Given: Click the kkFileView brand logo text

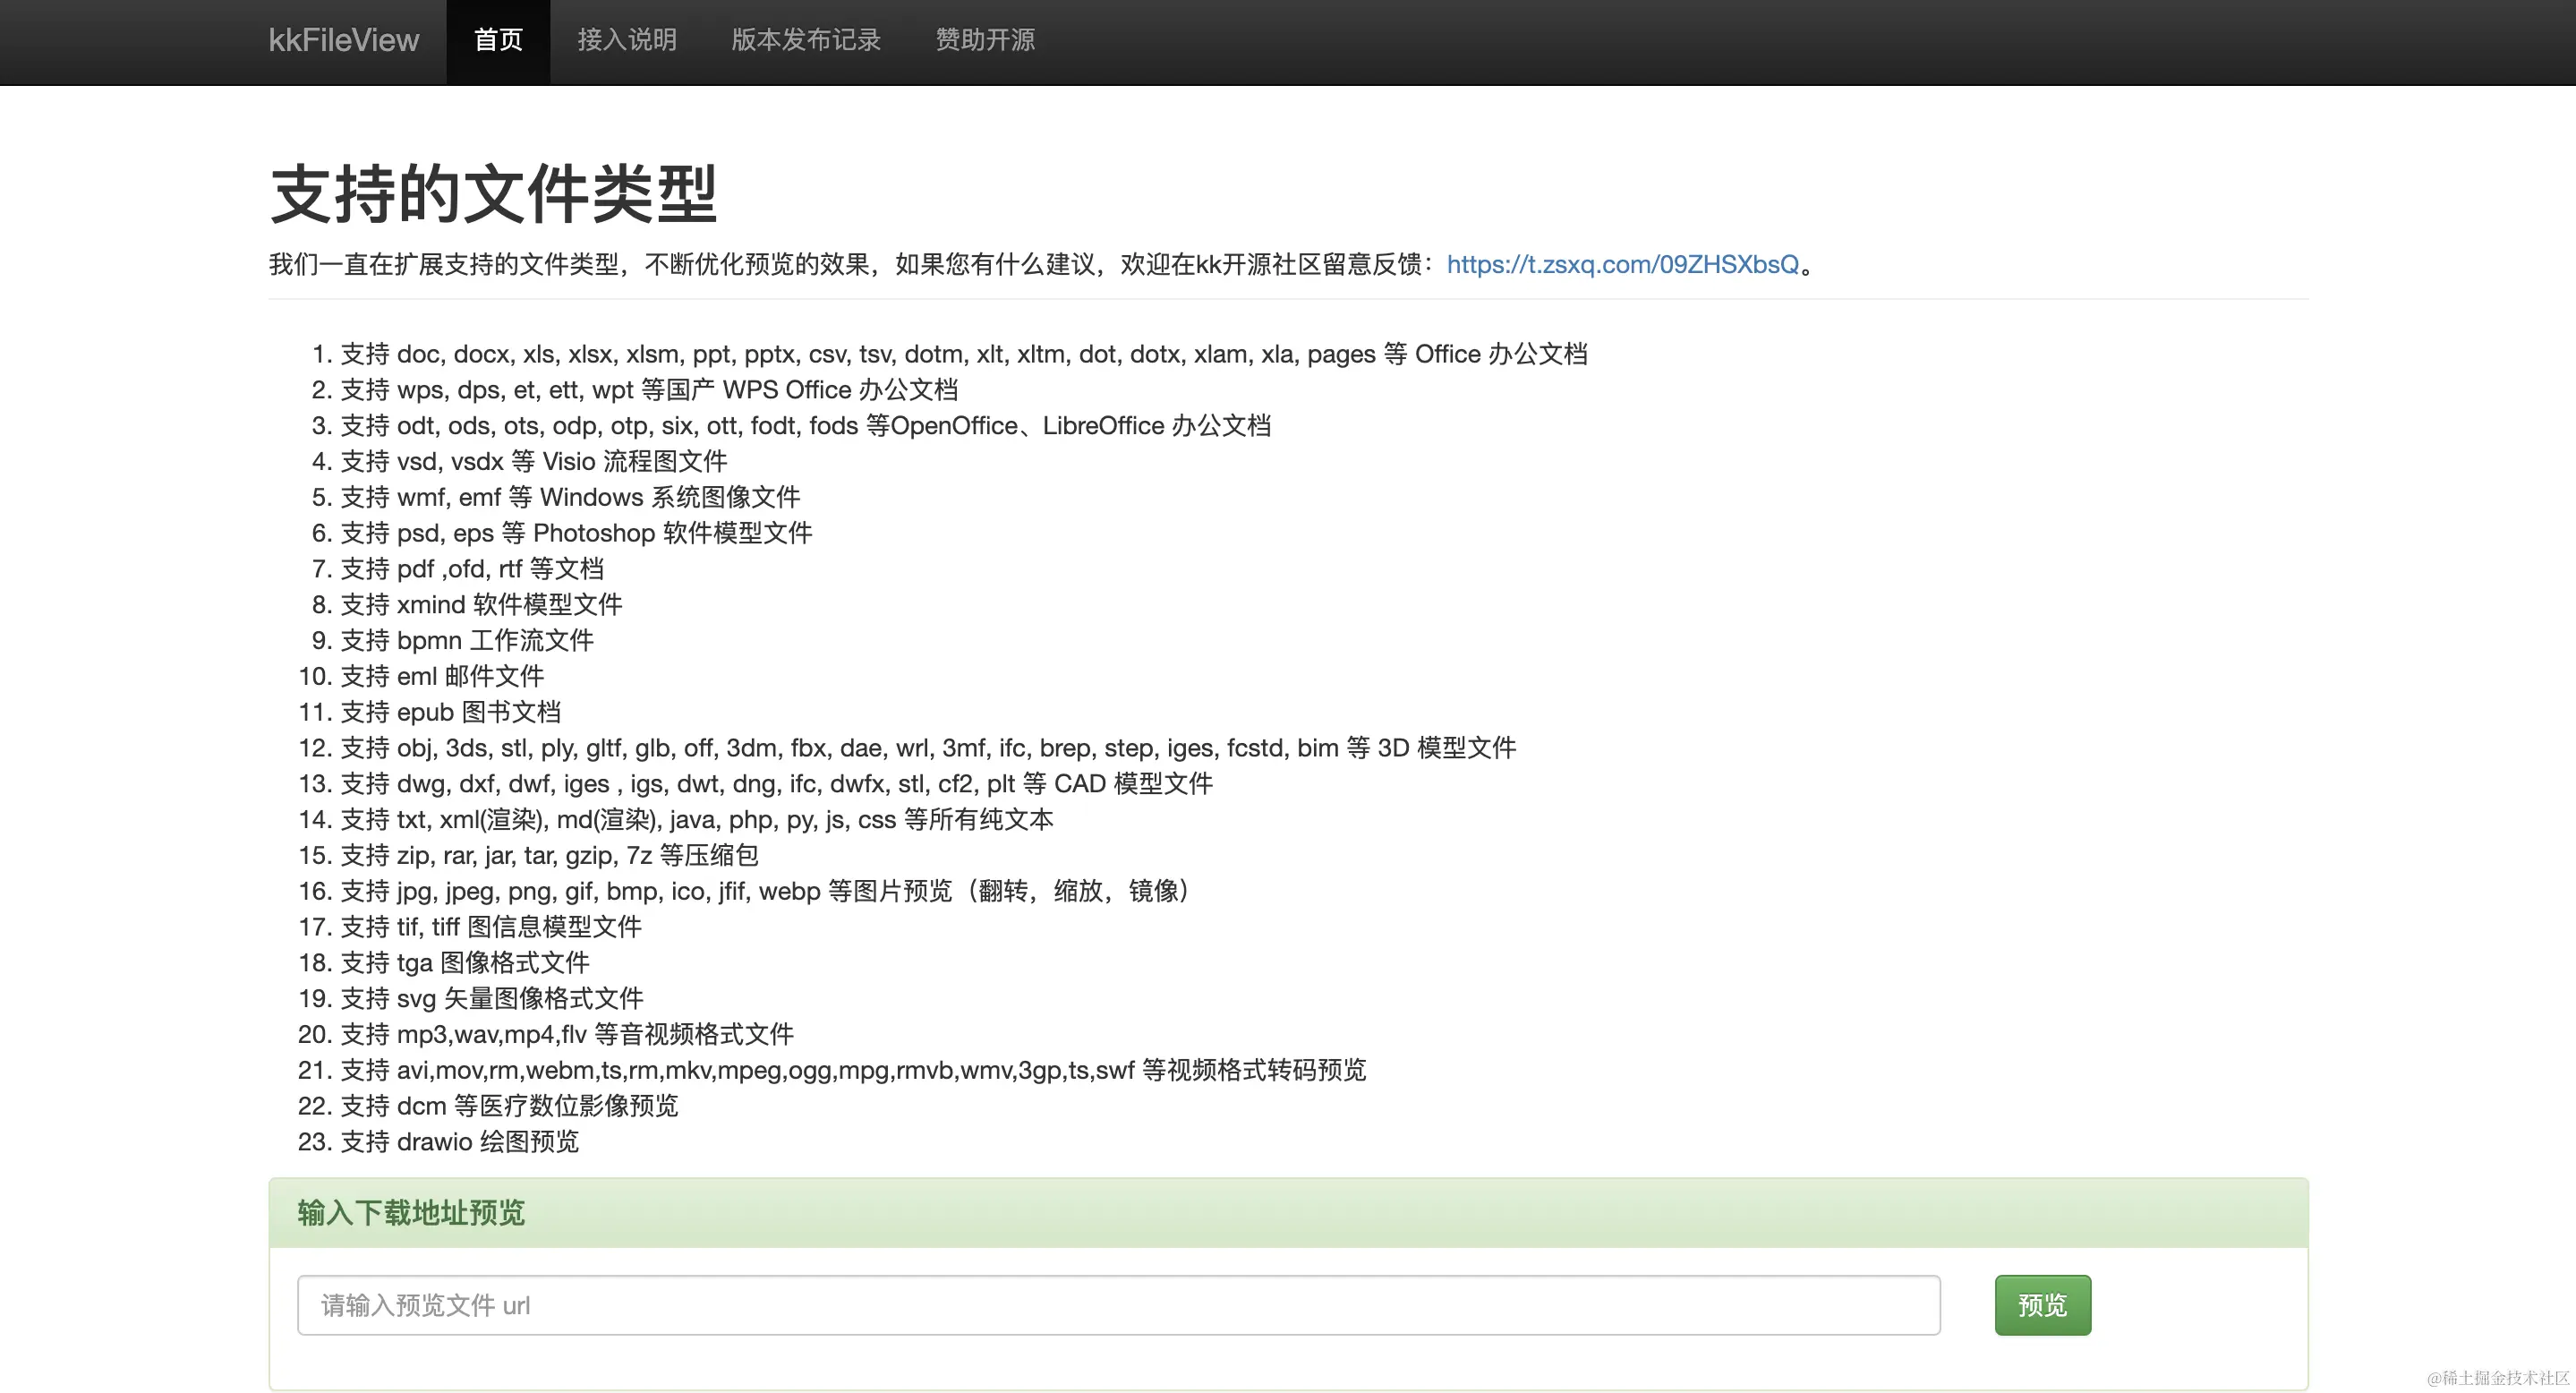Looking at the screenshot, I should [x=343, y=40].
